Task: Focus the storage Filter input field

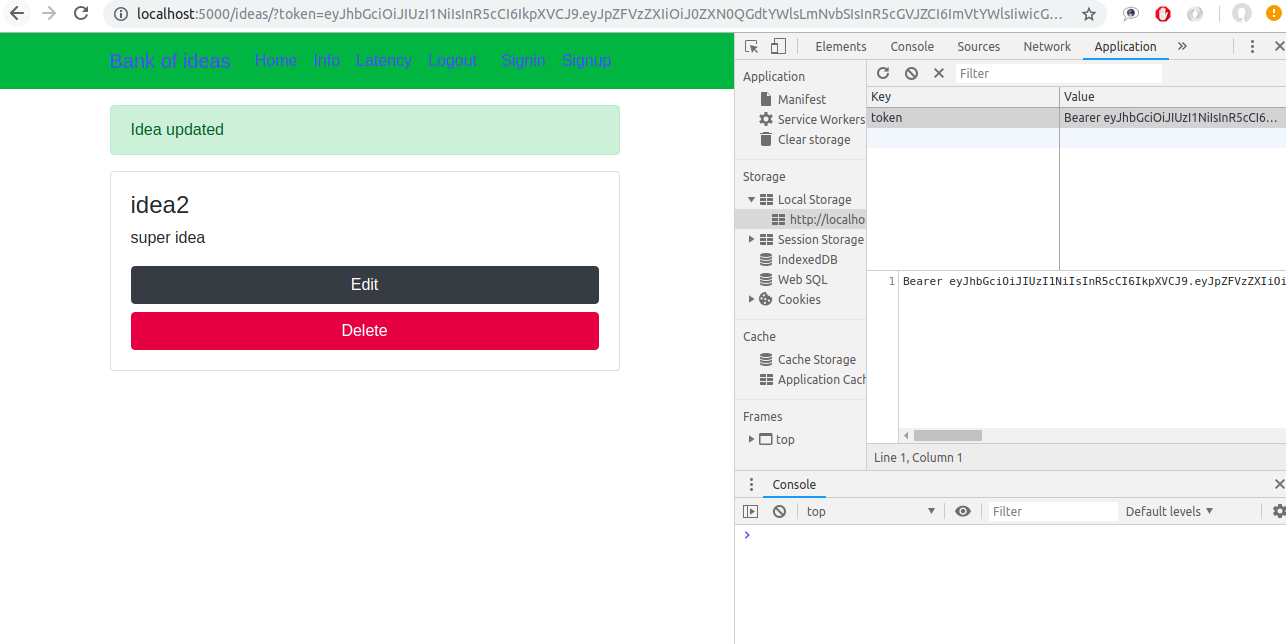Action: pyautogui.click(x=1059, y=73)
